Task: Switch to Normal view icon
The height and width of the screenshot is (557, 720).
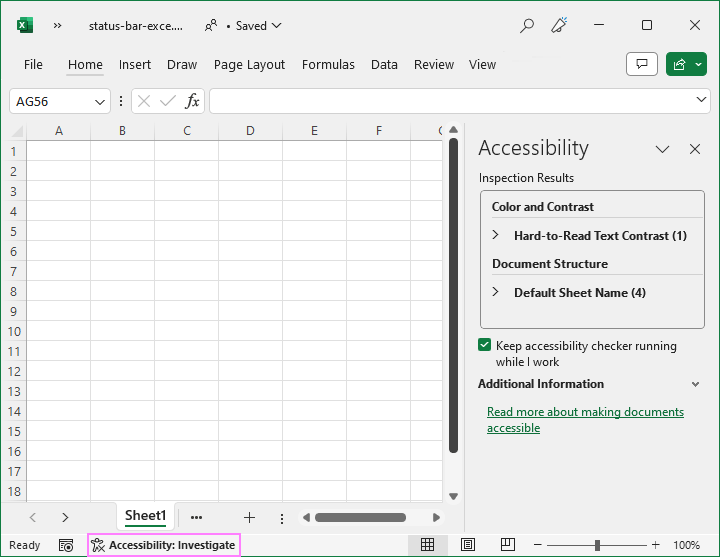Action: point(427,545)
